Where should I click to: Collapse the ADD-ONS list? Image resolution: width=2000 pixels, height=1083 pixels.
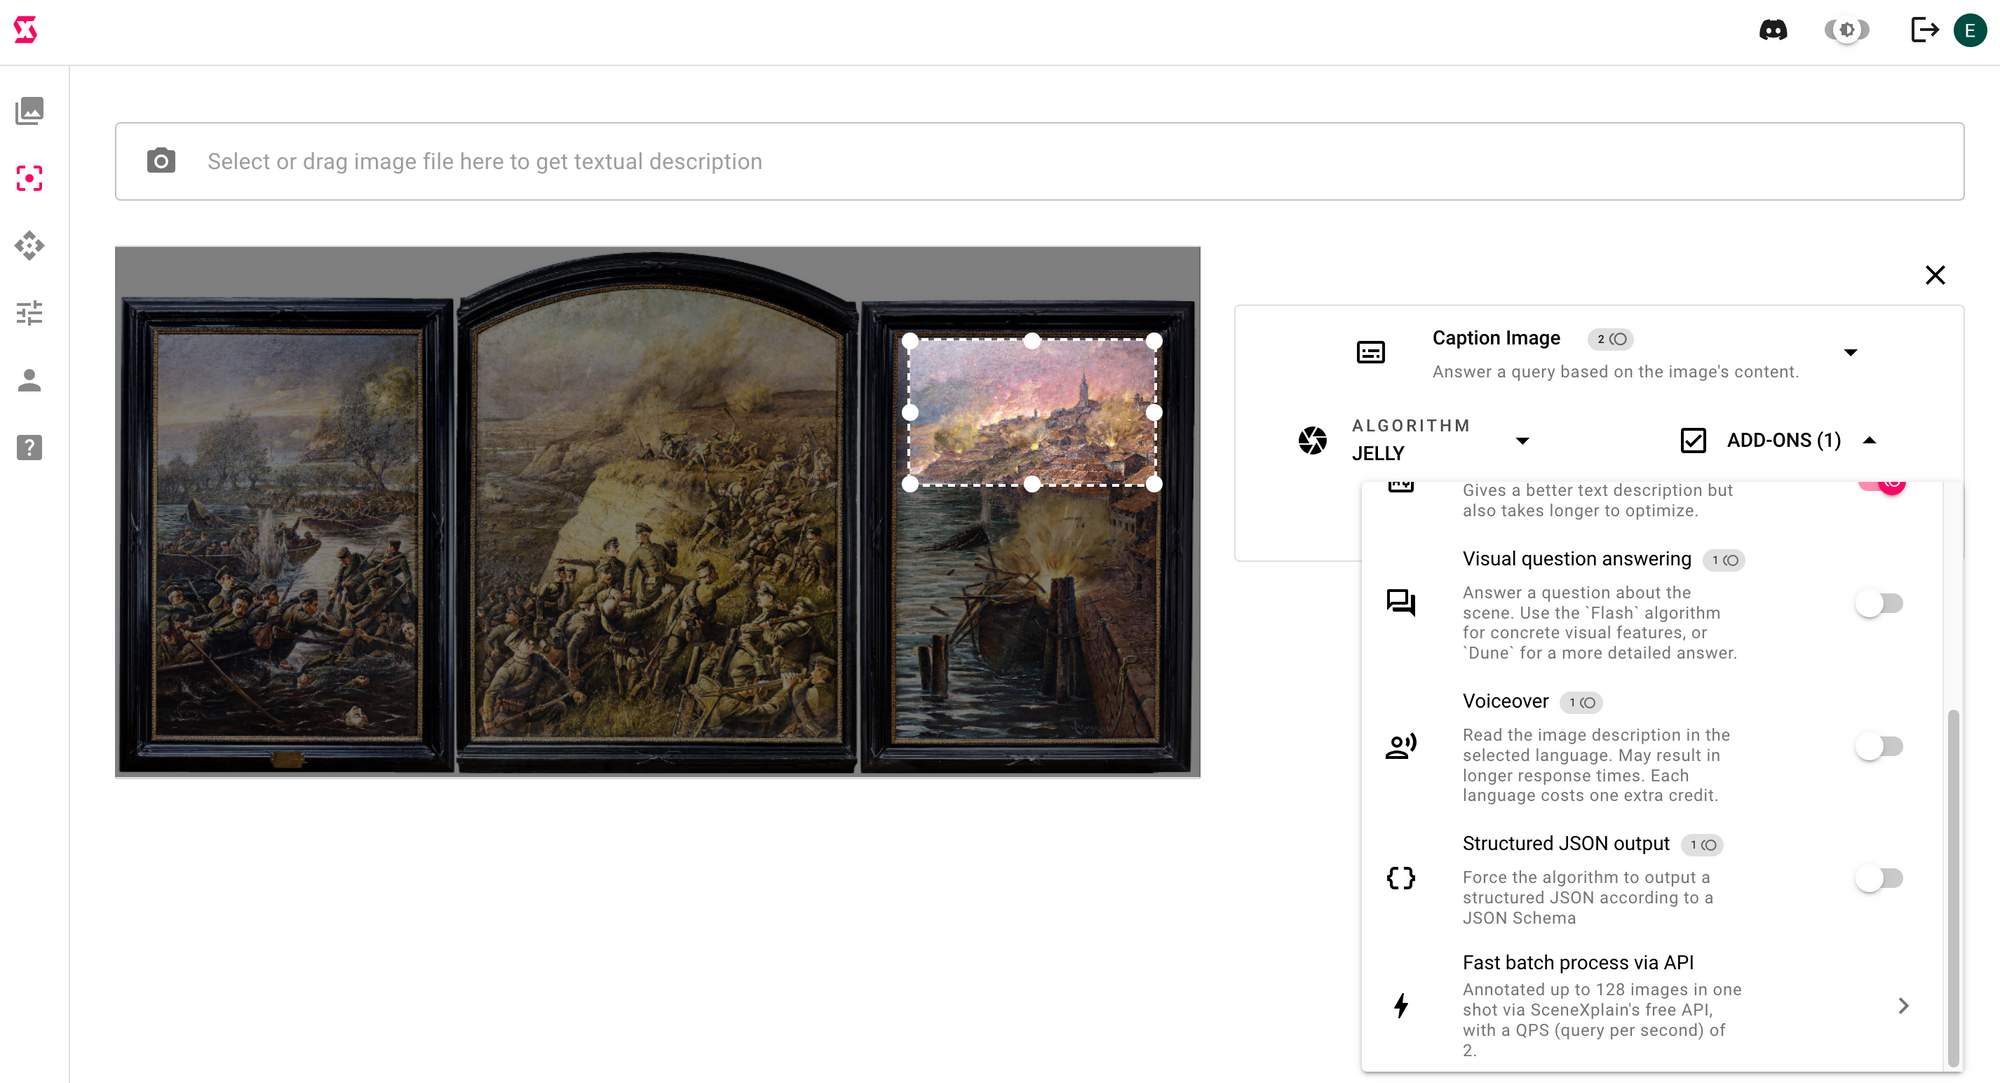[x=1870, y=440]
